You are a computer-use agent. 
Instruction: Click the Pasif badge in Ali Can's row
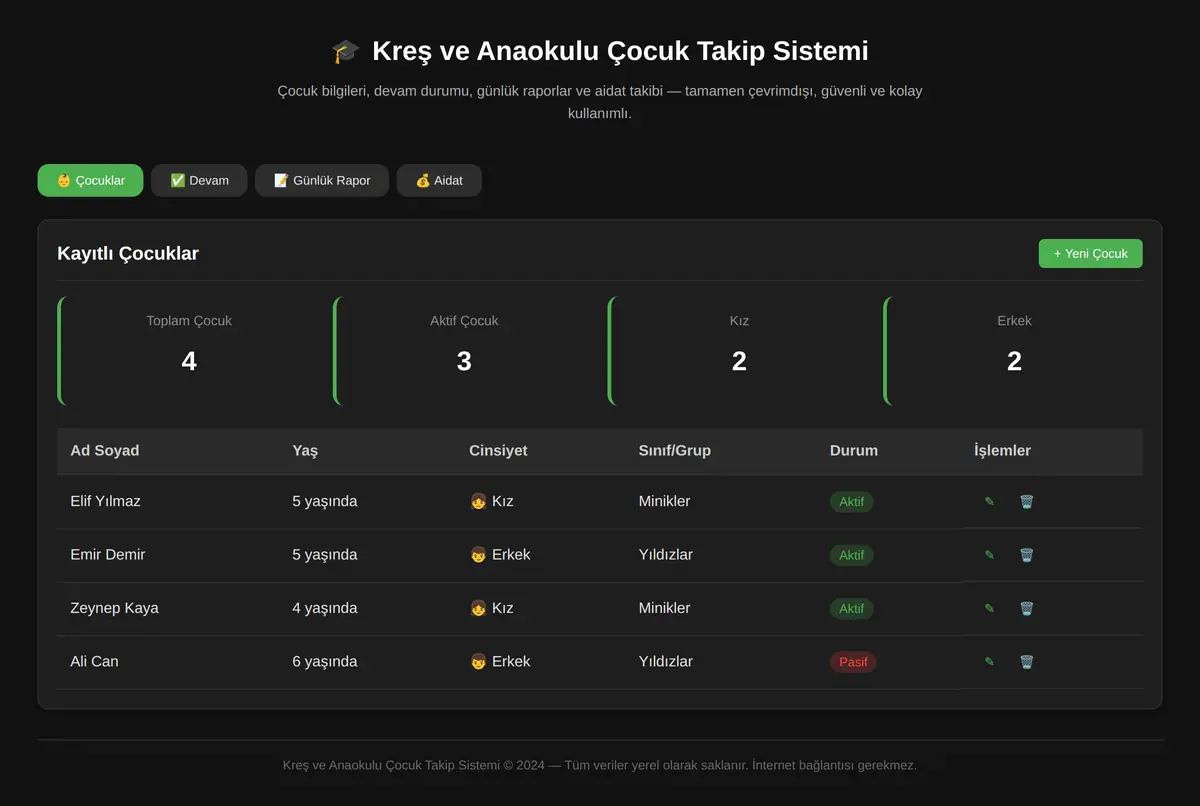(853, 662)
